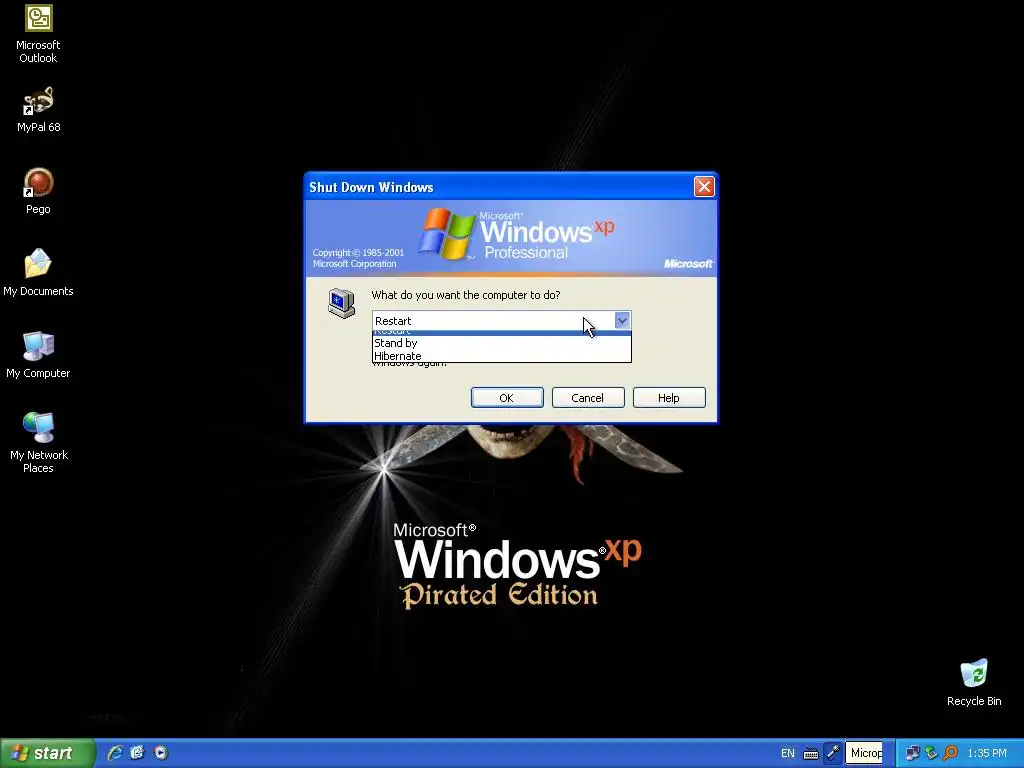The height and width of the screenshot is (768, 1024).
Task: Click the microphone icon on language bar
Action: (833, 753)
